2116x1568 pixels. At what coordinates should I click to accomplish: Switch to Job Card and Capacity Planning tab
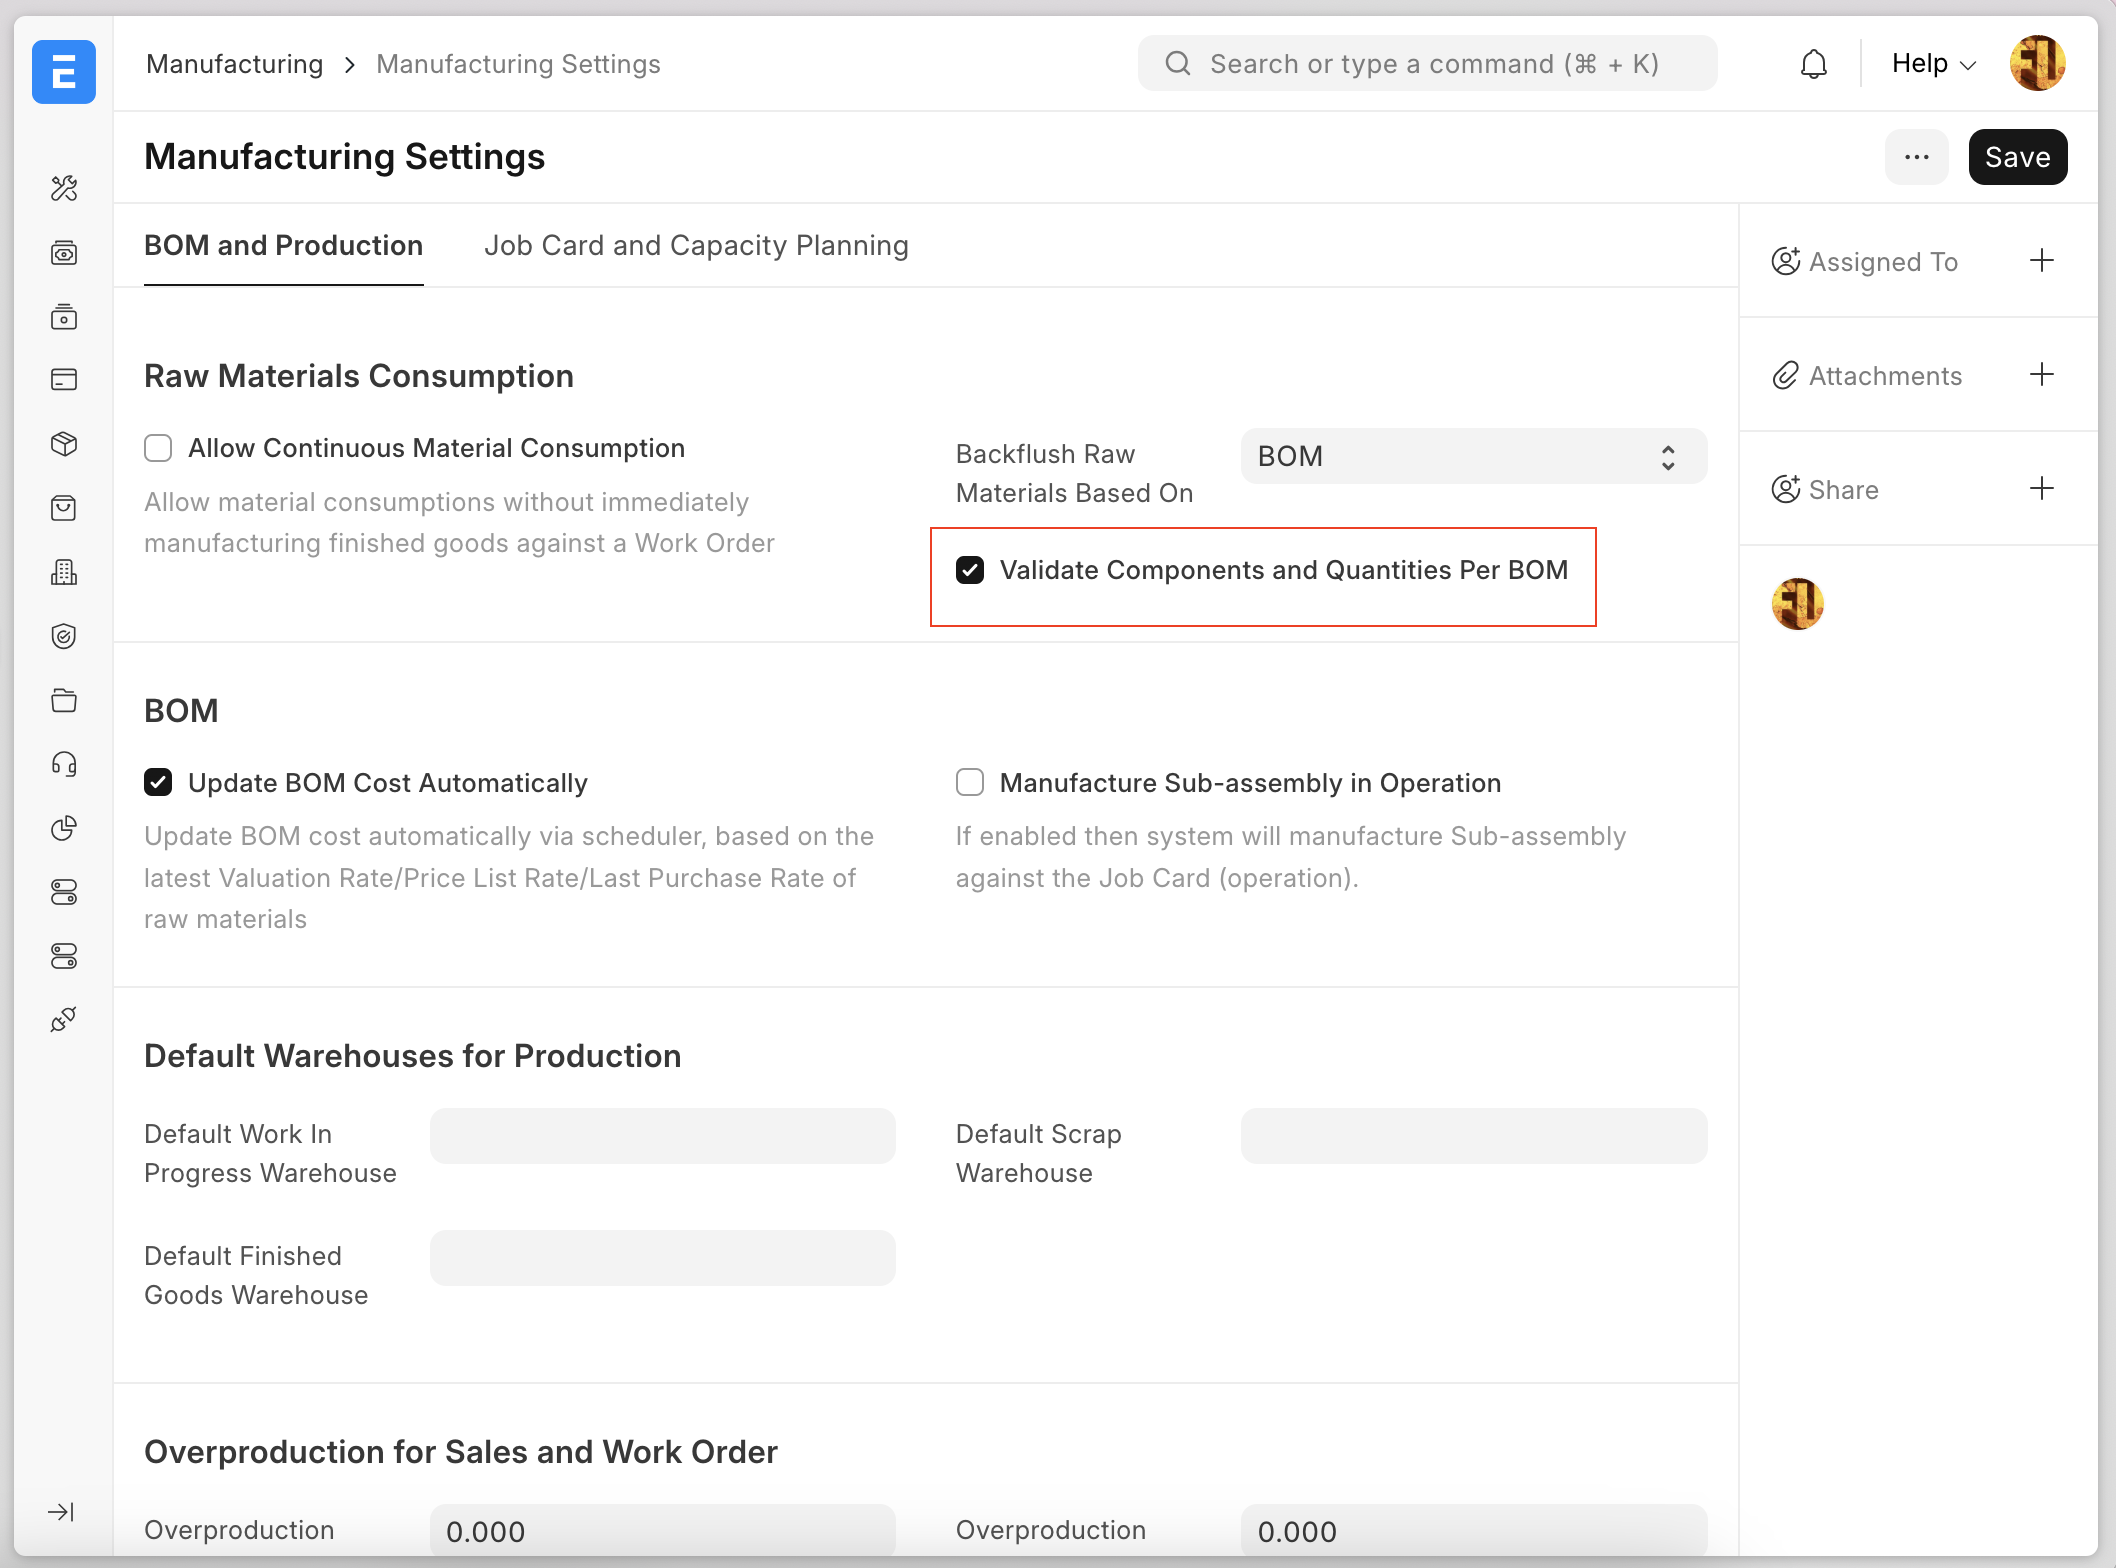click(696, 246)
